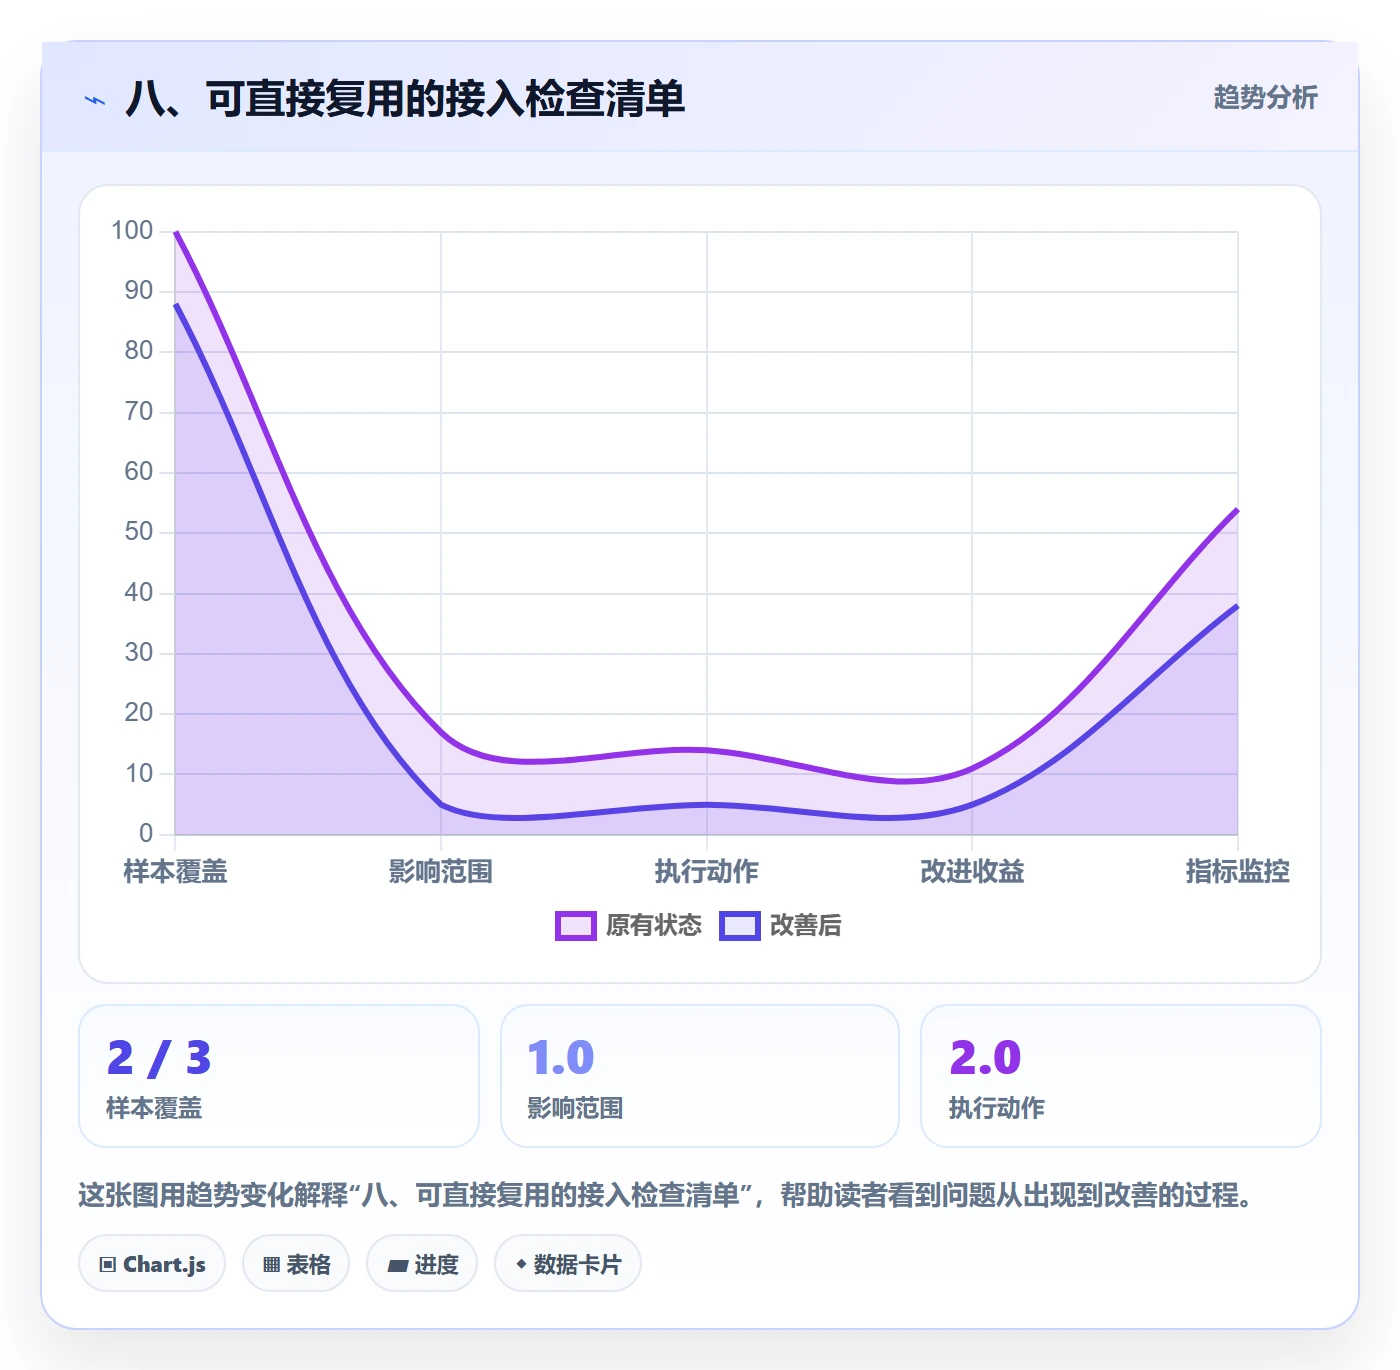Screen dimensions: 1400x1370
Task: Click the 100 y-axis tick label
Action: point(132,231)
